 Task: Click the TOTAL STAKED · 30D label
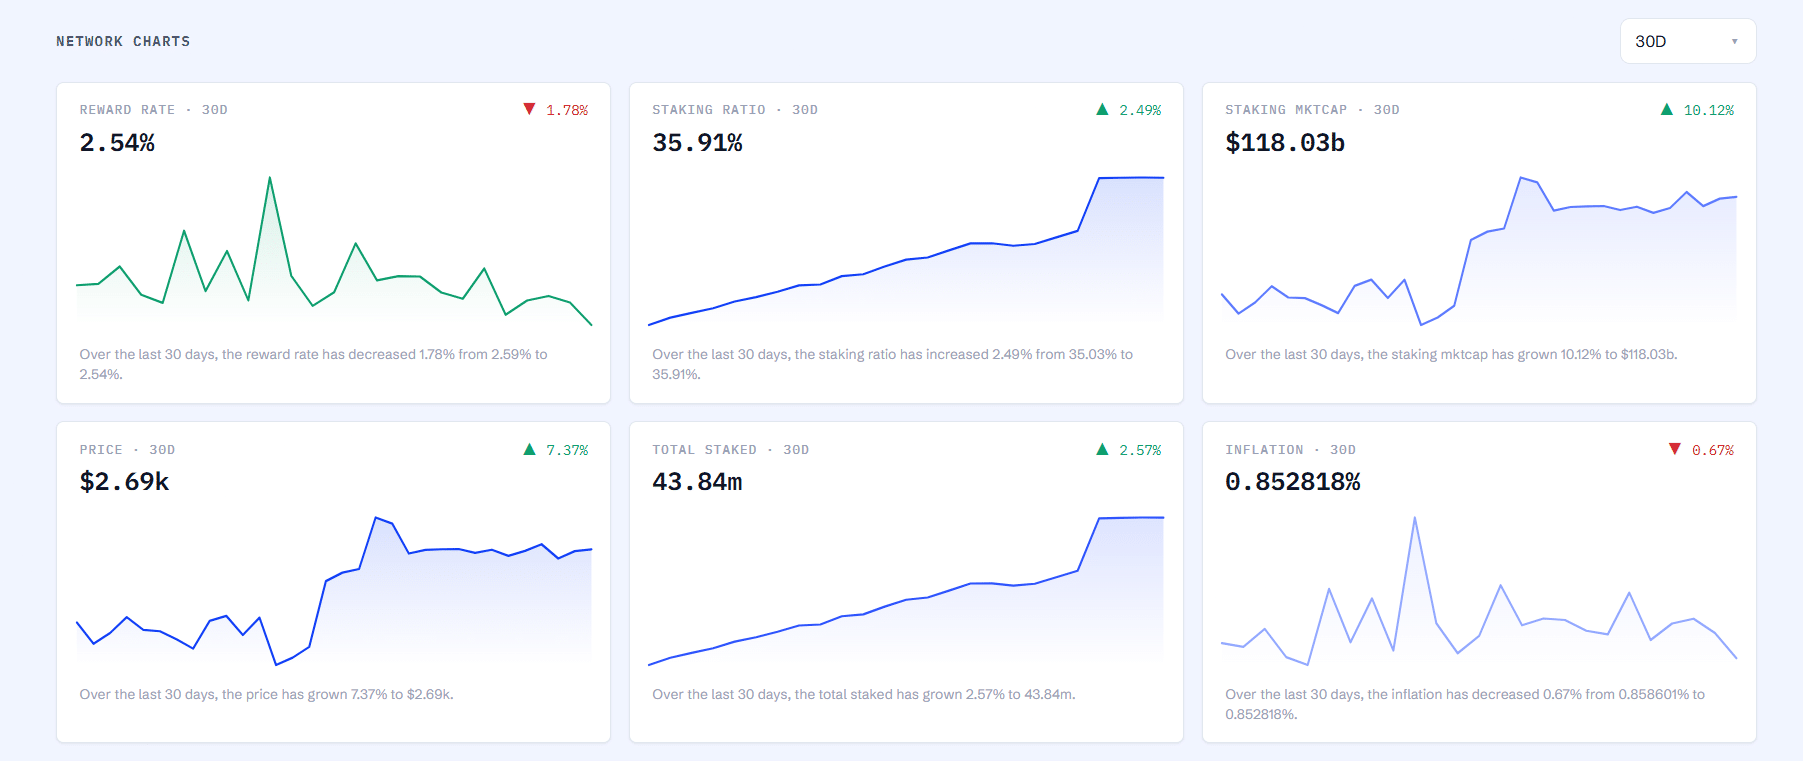(x=731, y=450)
